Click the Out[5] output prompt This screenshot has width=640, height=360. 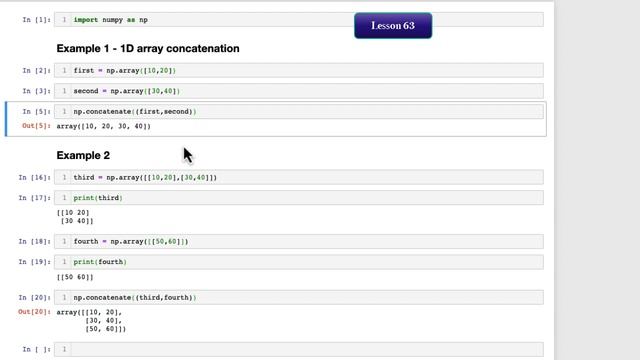36,126
